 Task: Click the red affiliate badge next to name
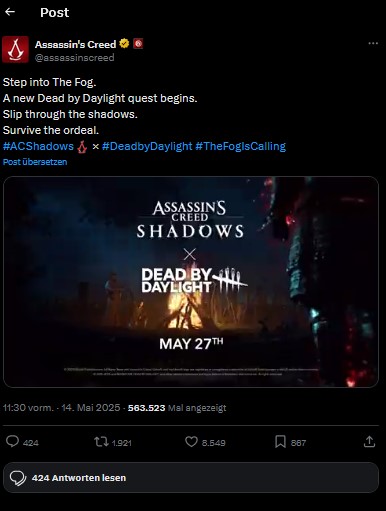pyautogui.click(x=138, y=44)
